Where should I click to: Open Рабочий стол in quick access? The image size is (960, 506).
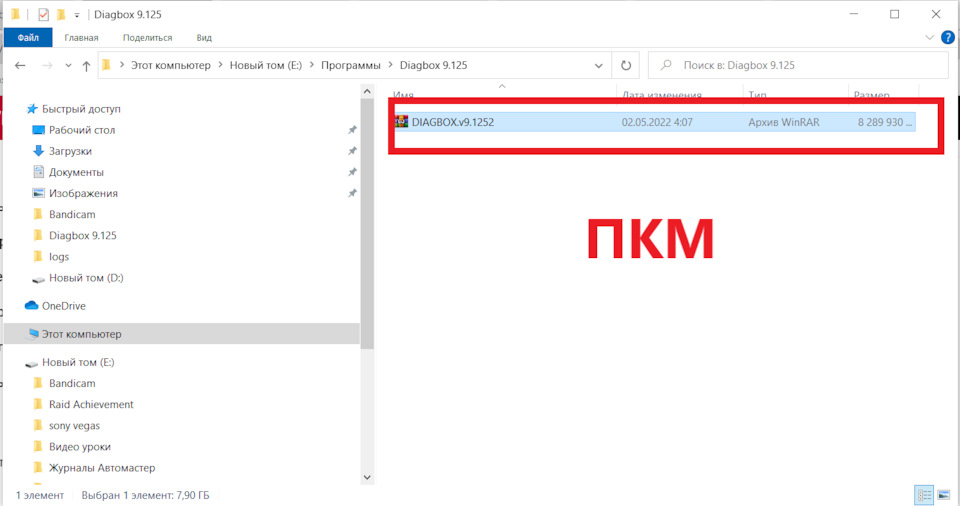click(x=82, y=130)
